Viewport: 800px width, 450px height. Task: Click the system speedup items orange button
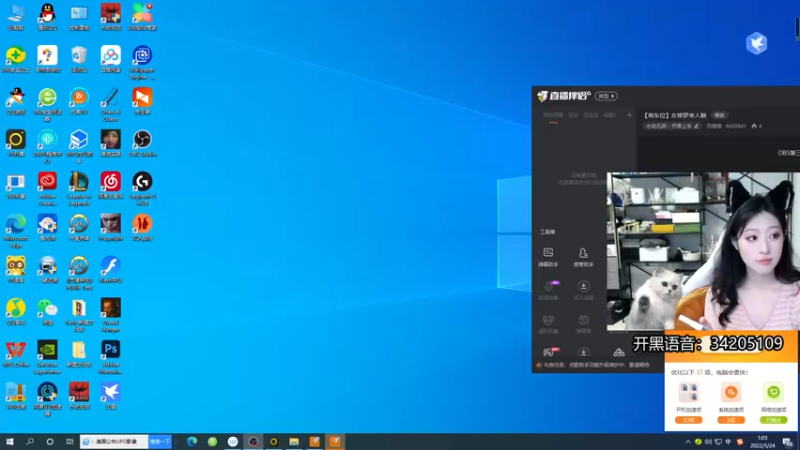(731, 420)
